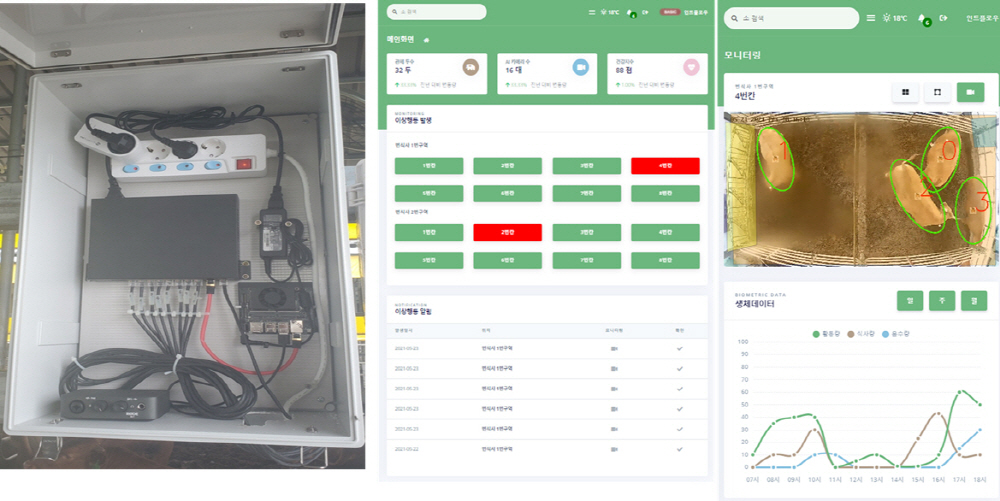This screenshot has height=501, width=1000.
Task: Click the 소 검색 search field on the monitoring screen
Action: pyautogui.click(x=791, y=18)
